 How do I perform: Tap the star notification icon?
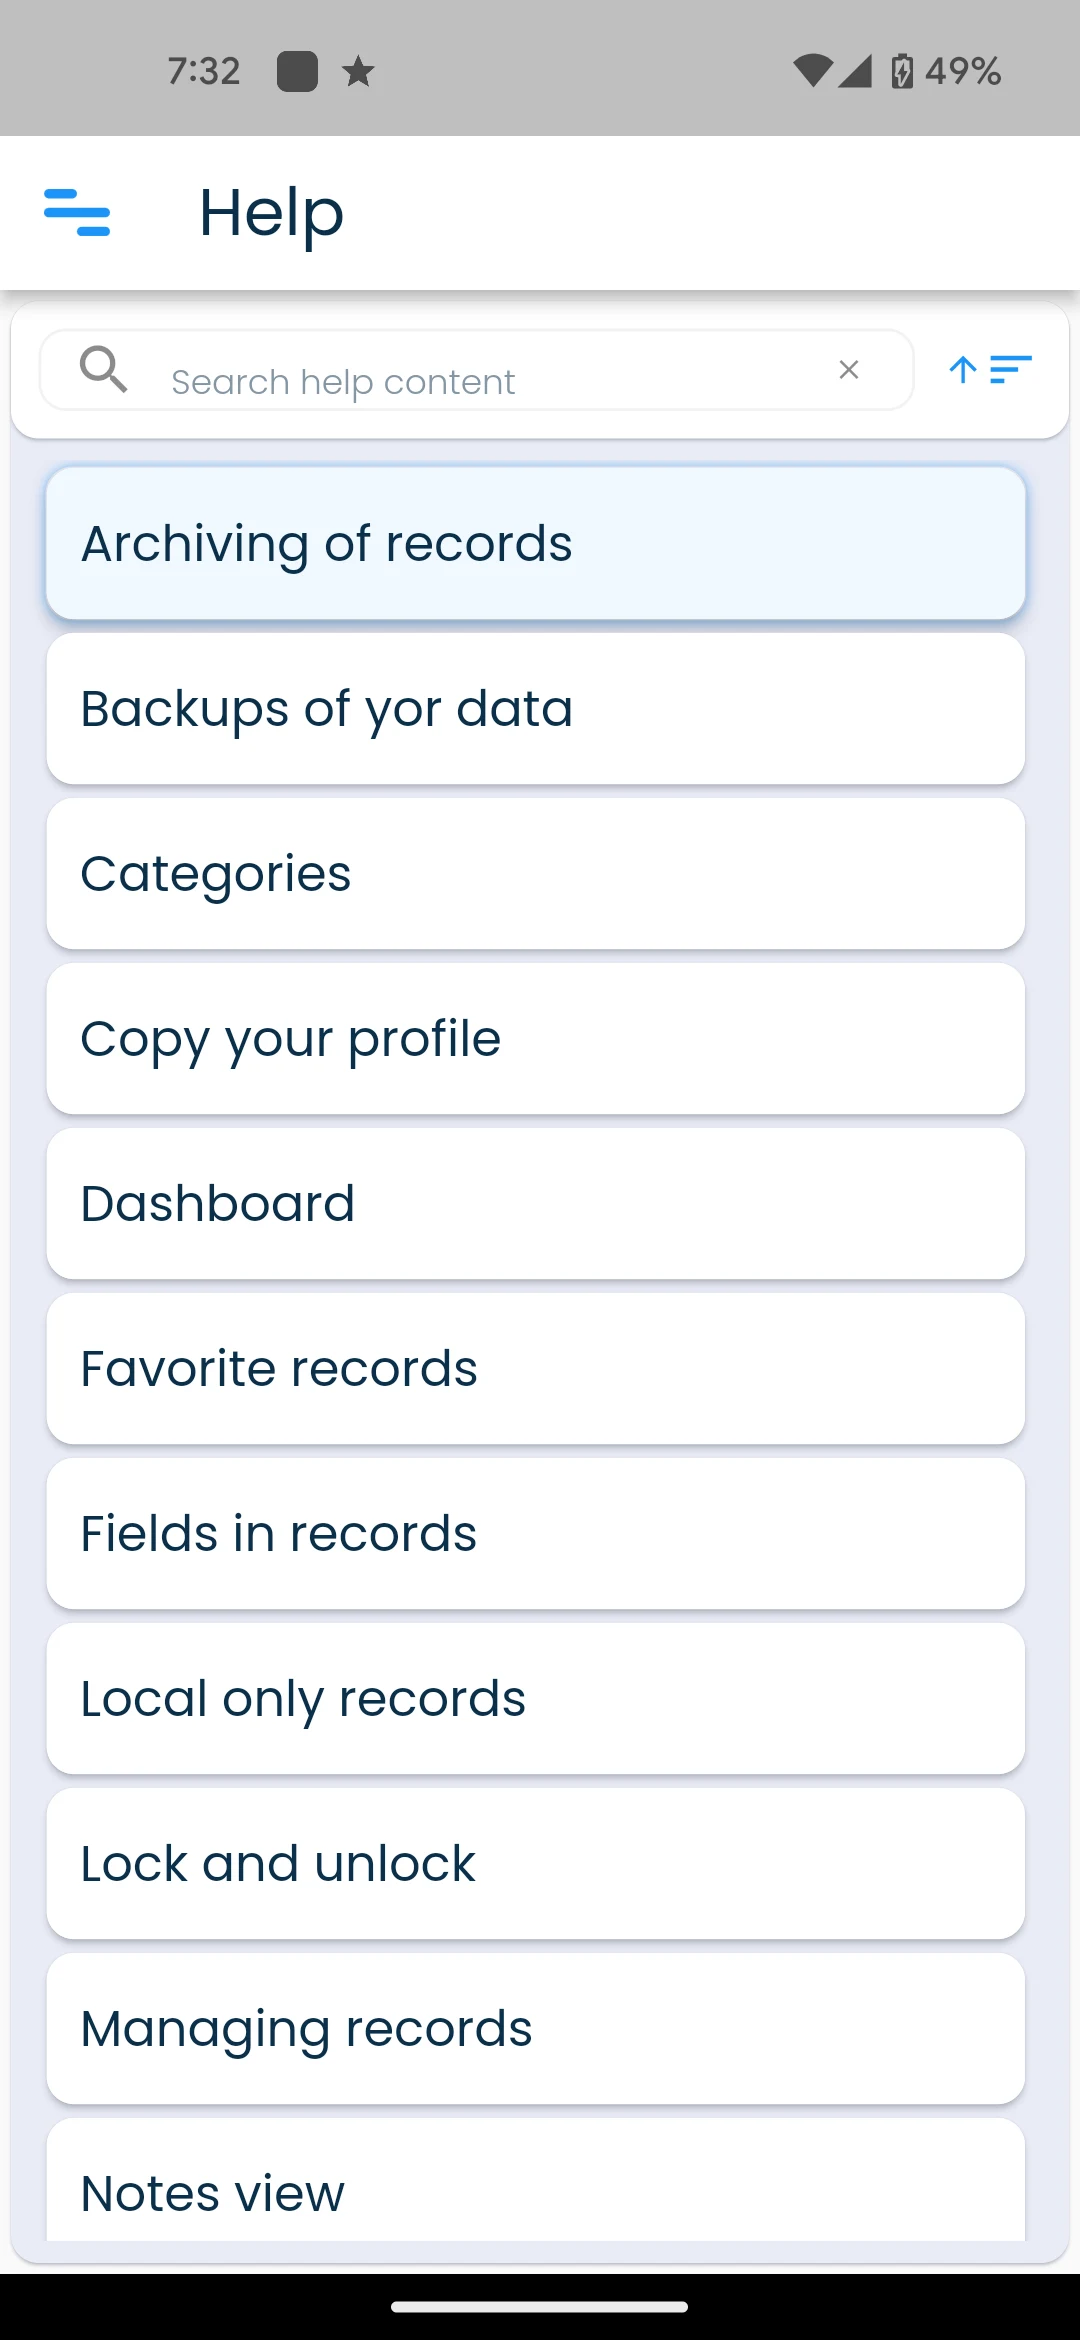pyautogui.click(x=358, y=71)
